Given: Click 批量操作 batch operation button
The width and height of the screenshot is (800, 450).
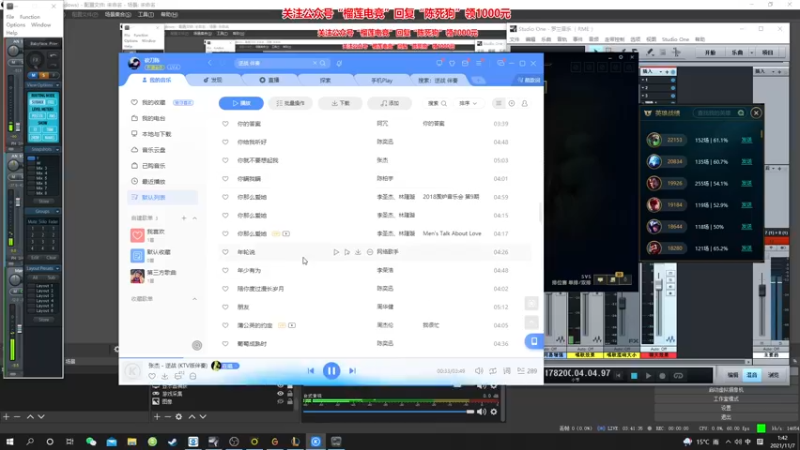Looking at the screenshot, I should click(x=290, y=103).
